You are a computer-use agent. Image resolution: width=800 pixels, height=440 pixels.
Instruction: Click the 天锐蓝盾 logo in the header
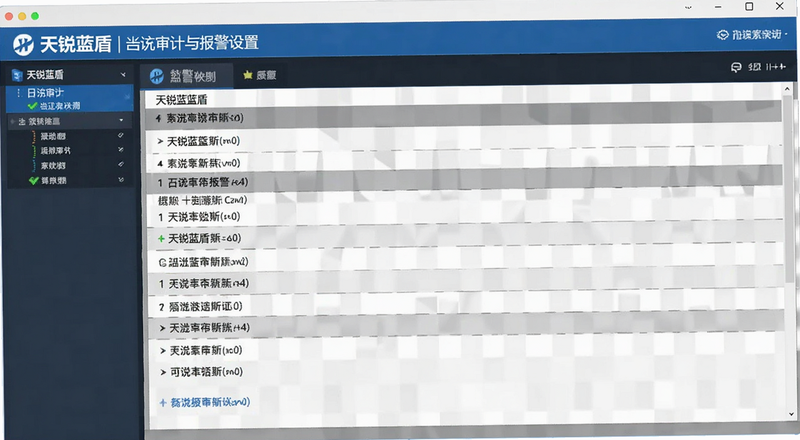(x=23, y=44)
